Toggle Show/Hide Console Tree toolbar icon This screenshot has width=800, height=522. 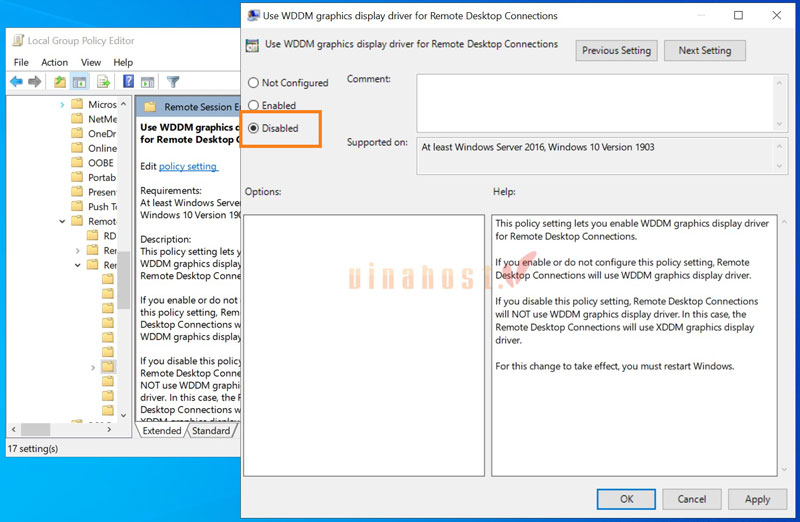click(79, 82)
